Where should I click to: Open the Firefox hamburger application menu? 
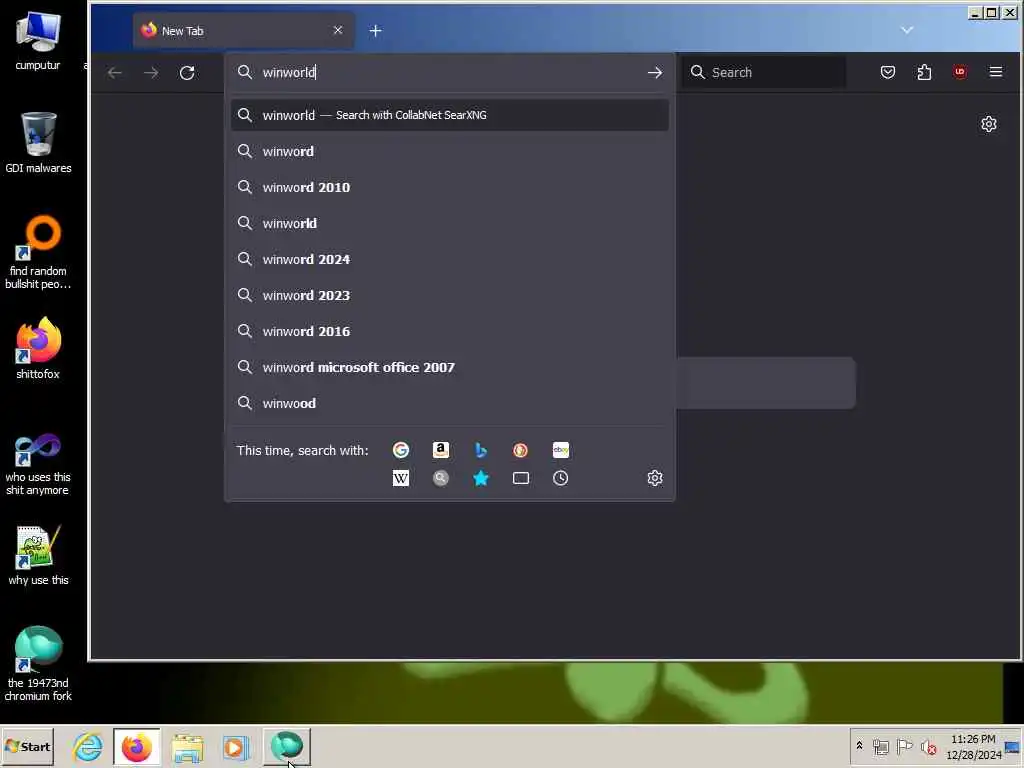996,72
